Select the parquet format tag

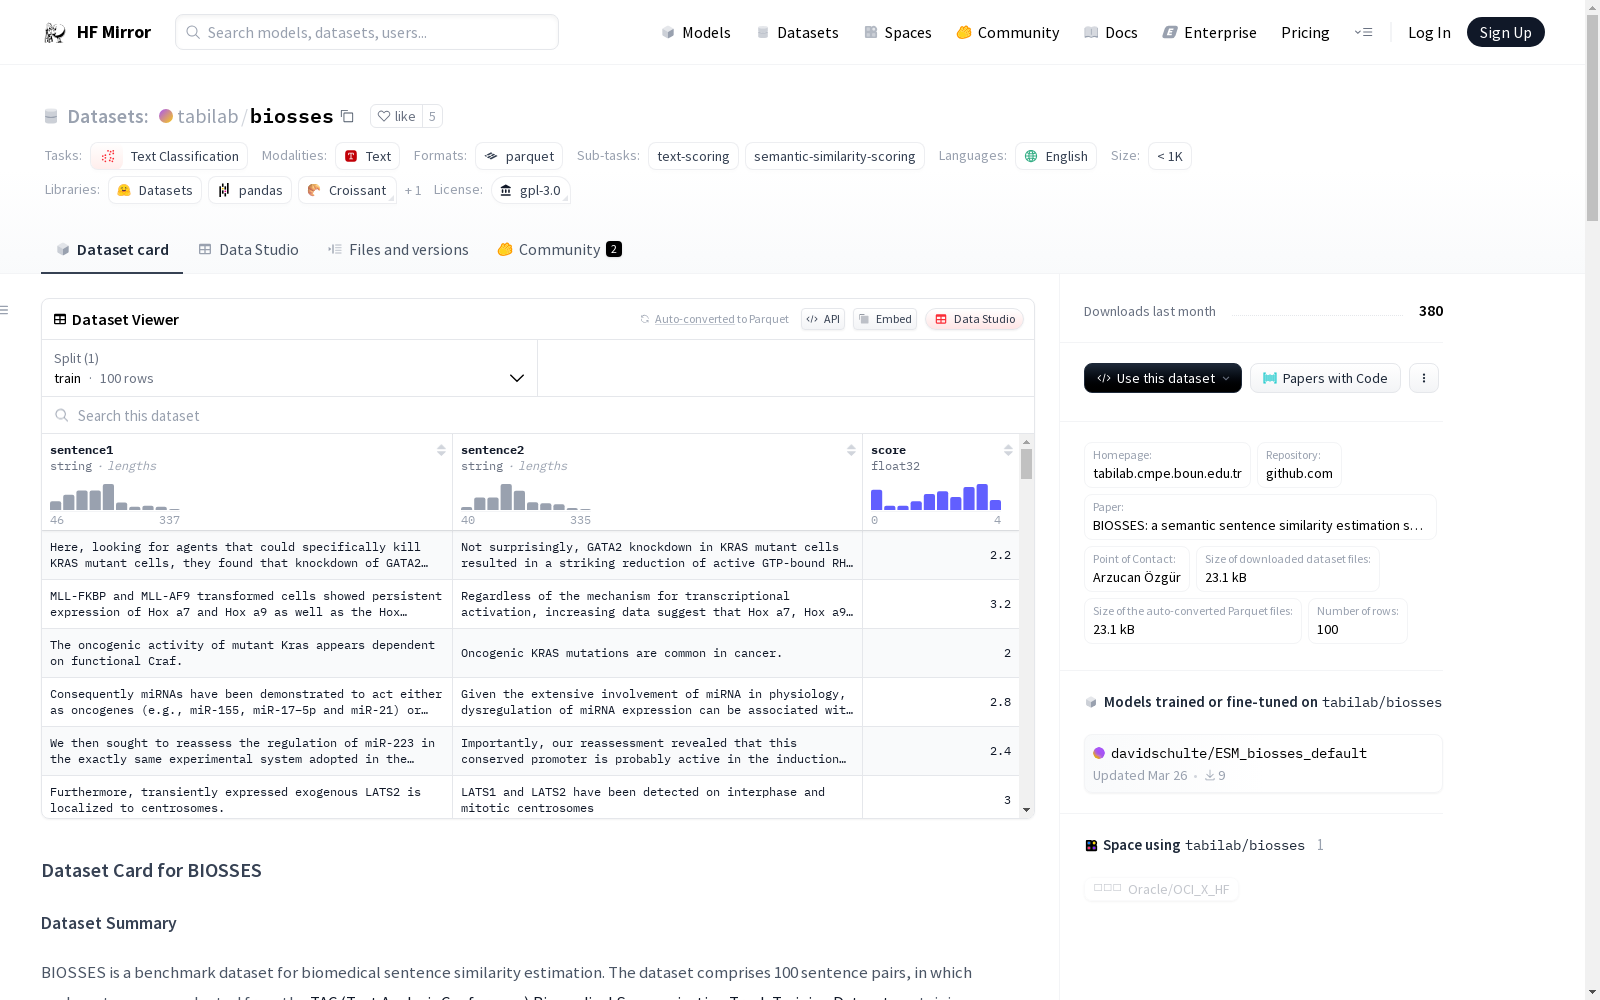point(519,156)
